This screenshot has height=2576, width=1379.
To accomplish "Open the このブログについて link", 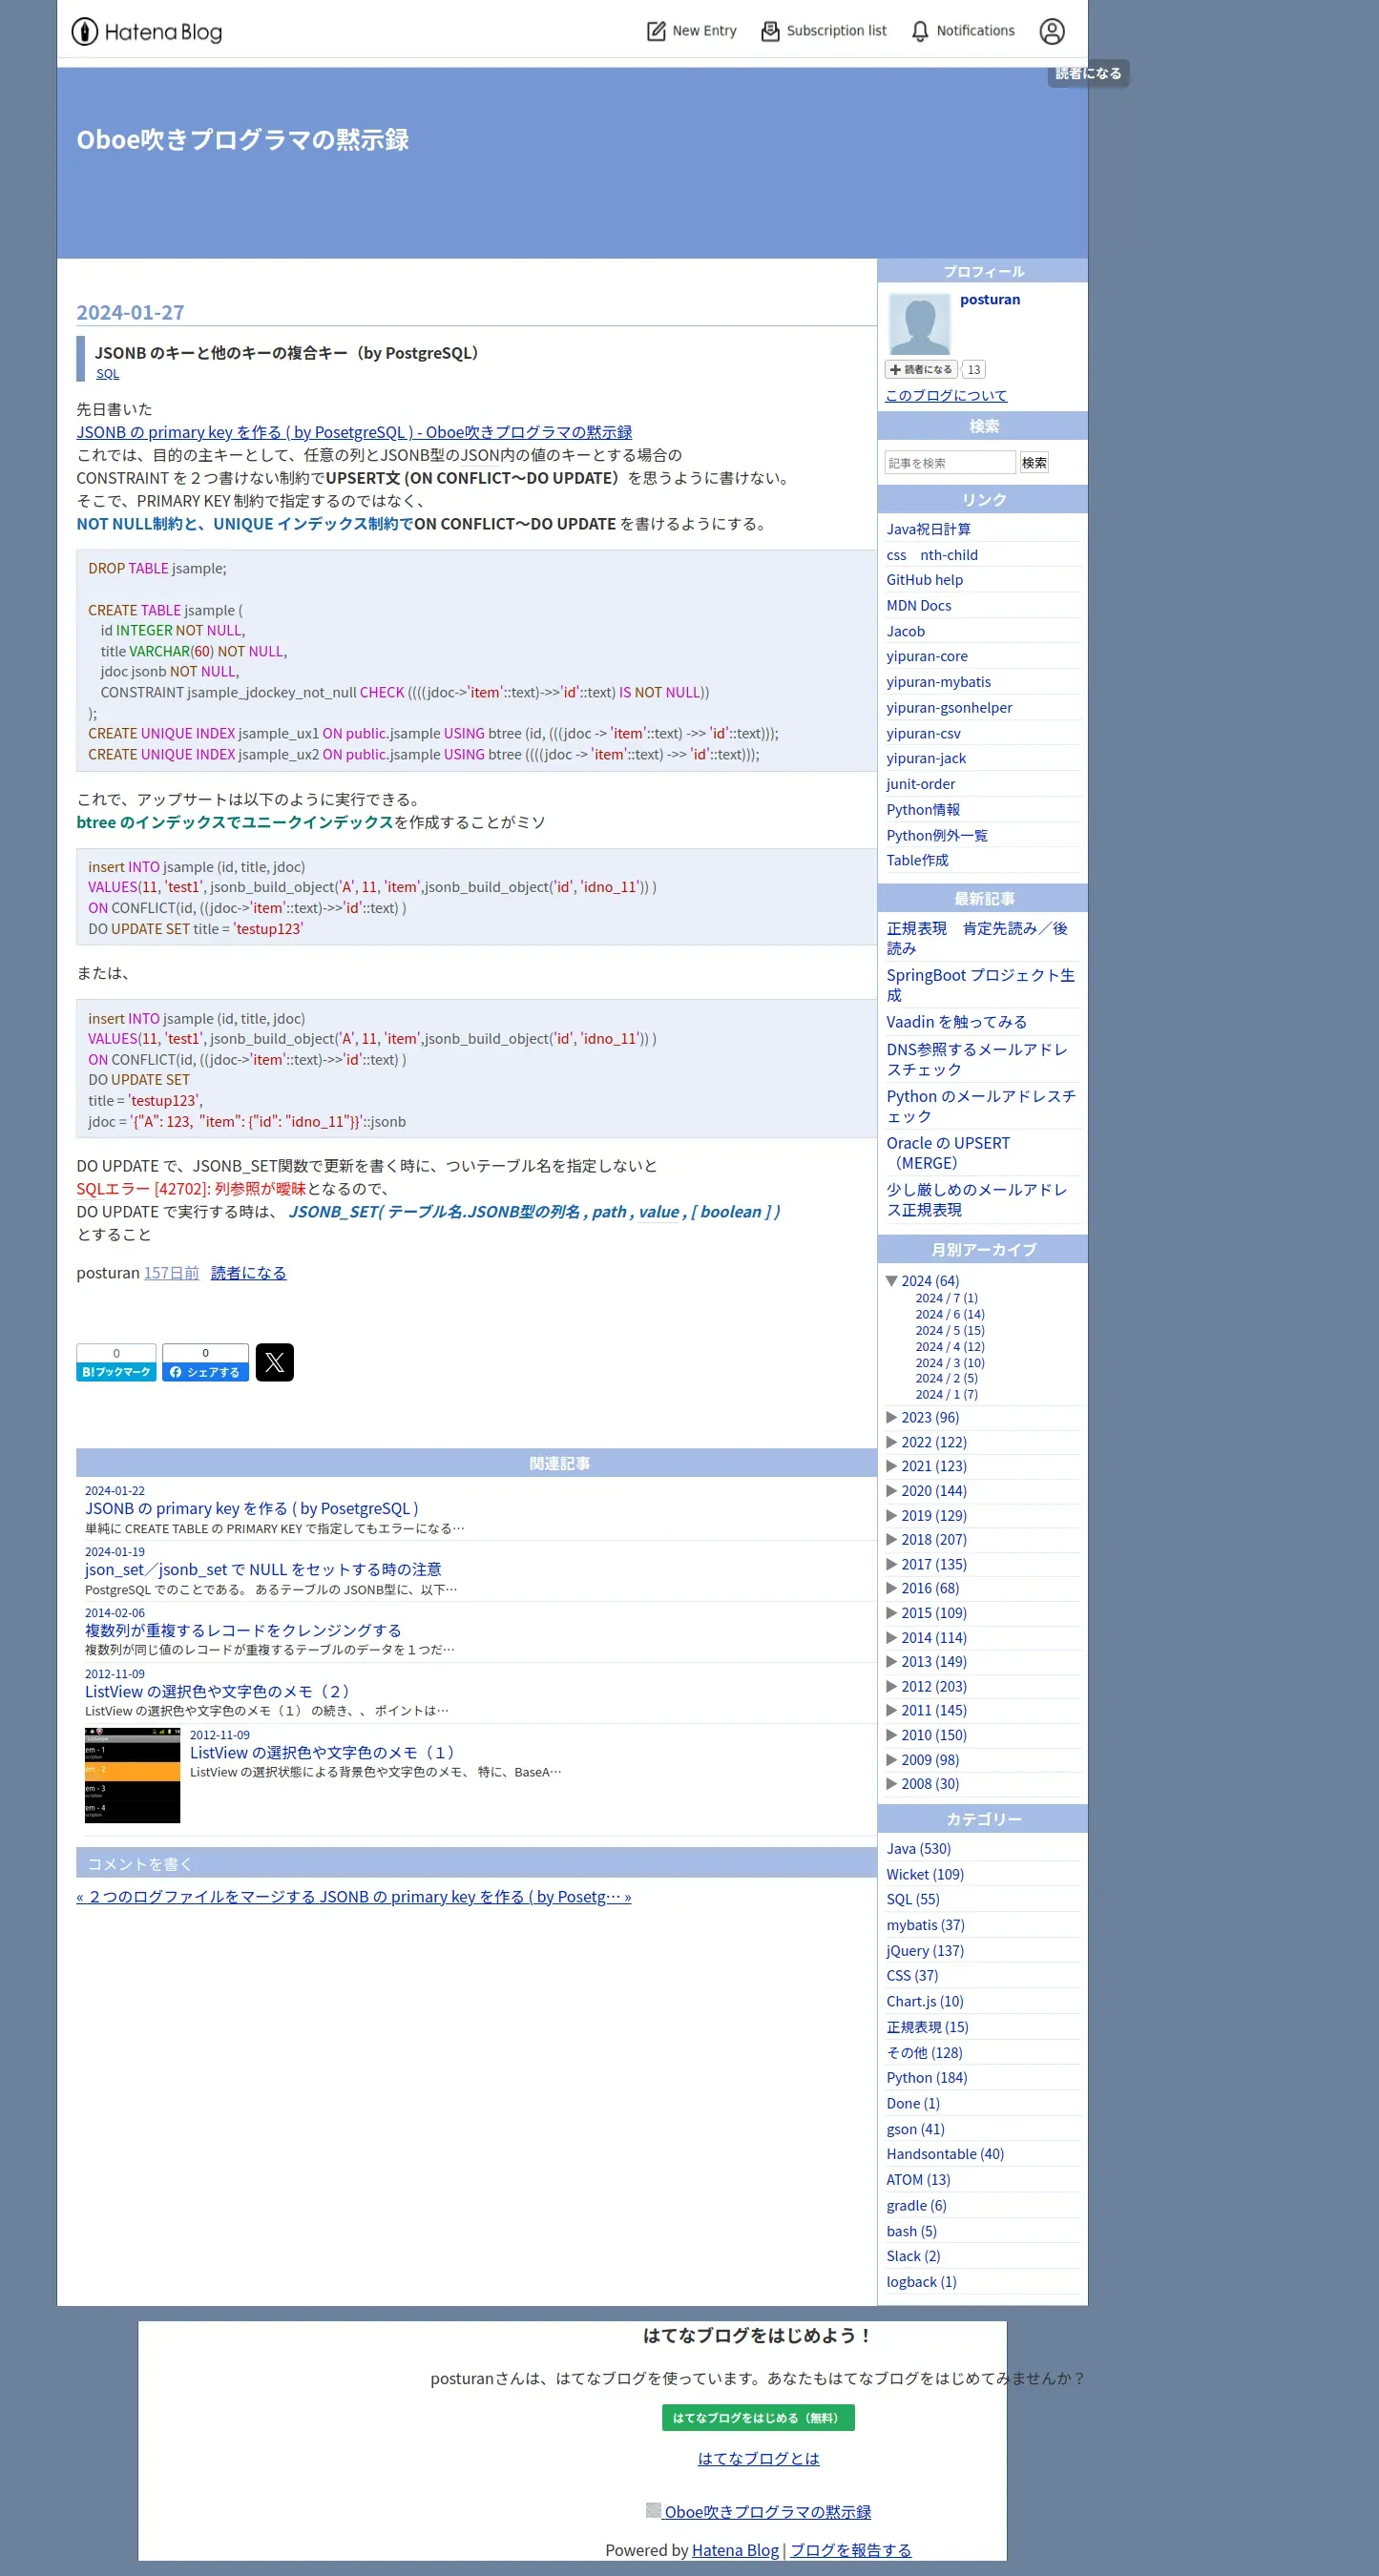I will tap(946, 395).
